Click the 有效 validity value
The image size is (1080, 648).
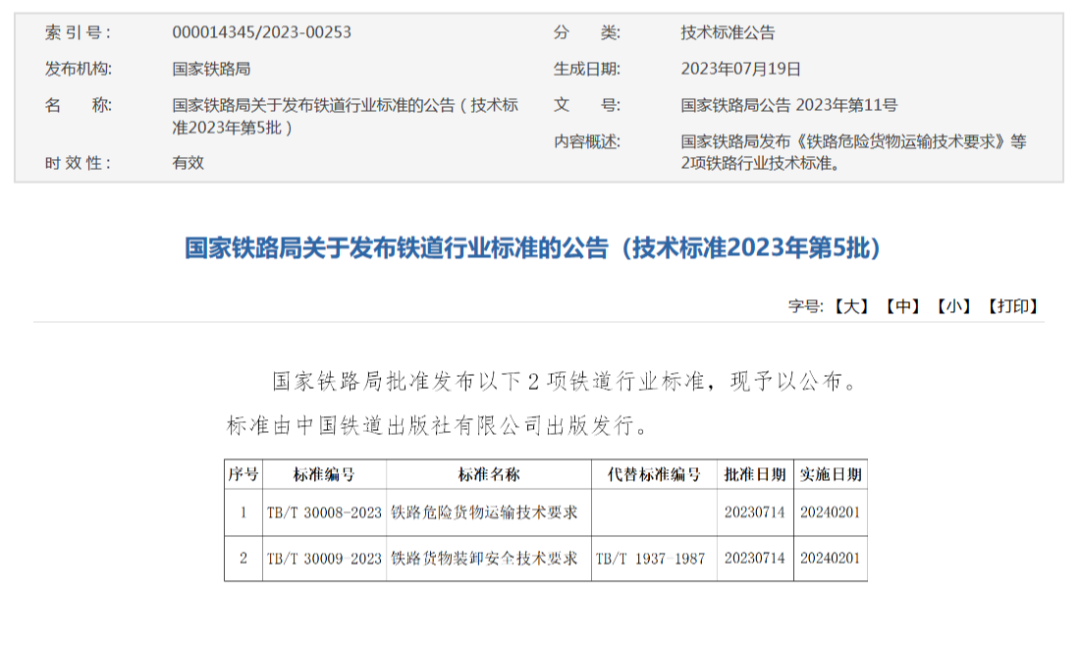click(188, 163)
